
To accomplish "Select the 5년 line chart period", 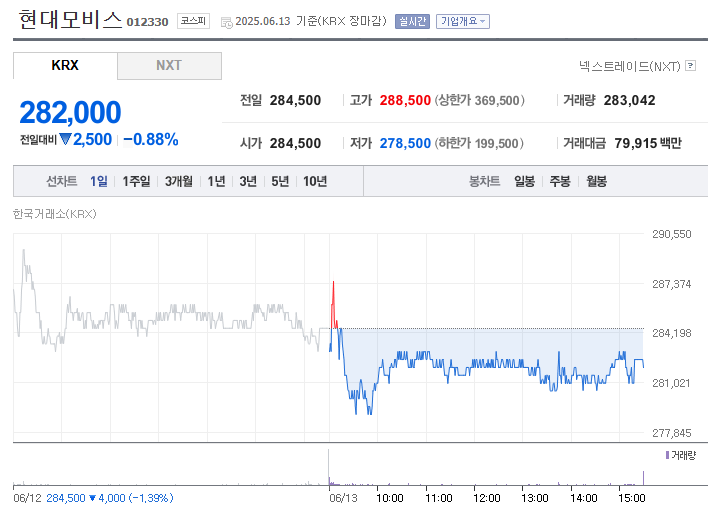I will (x=280, y=181).
